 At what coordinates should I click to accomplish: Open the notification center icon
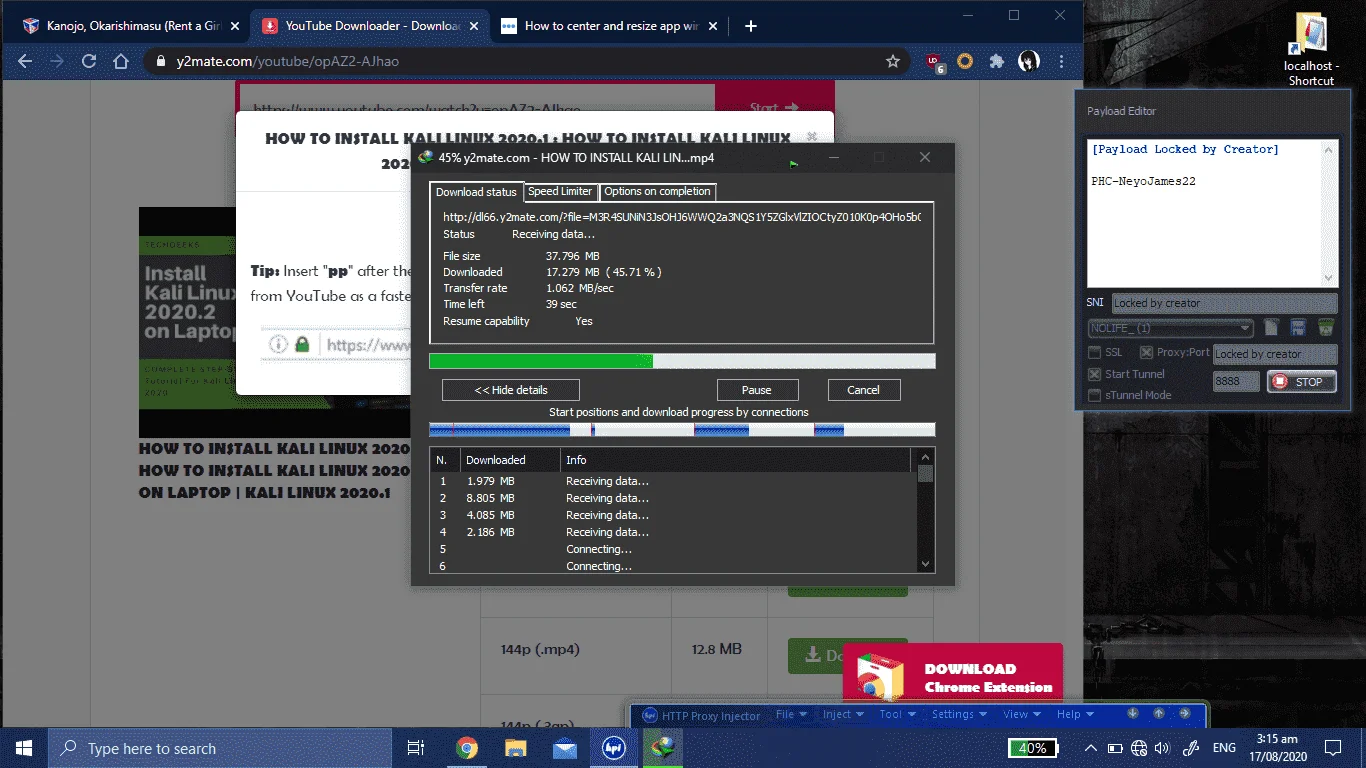pos(1332,747)
